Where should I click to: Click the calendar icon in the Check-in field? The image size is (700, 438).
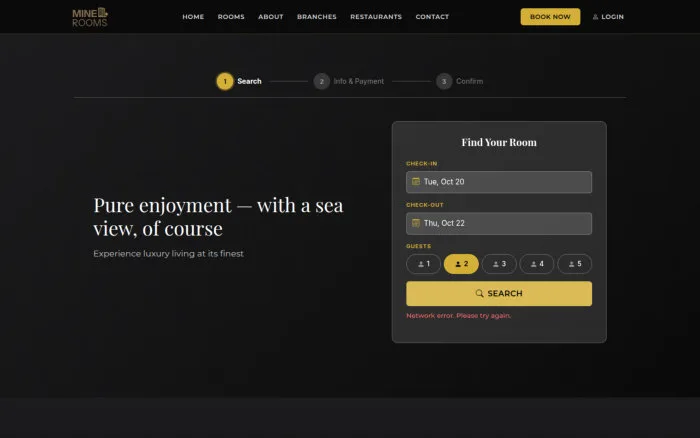(x=416, y=182)
